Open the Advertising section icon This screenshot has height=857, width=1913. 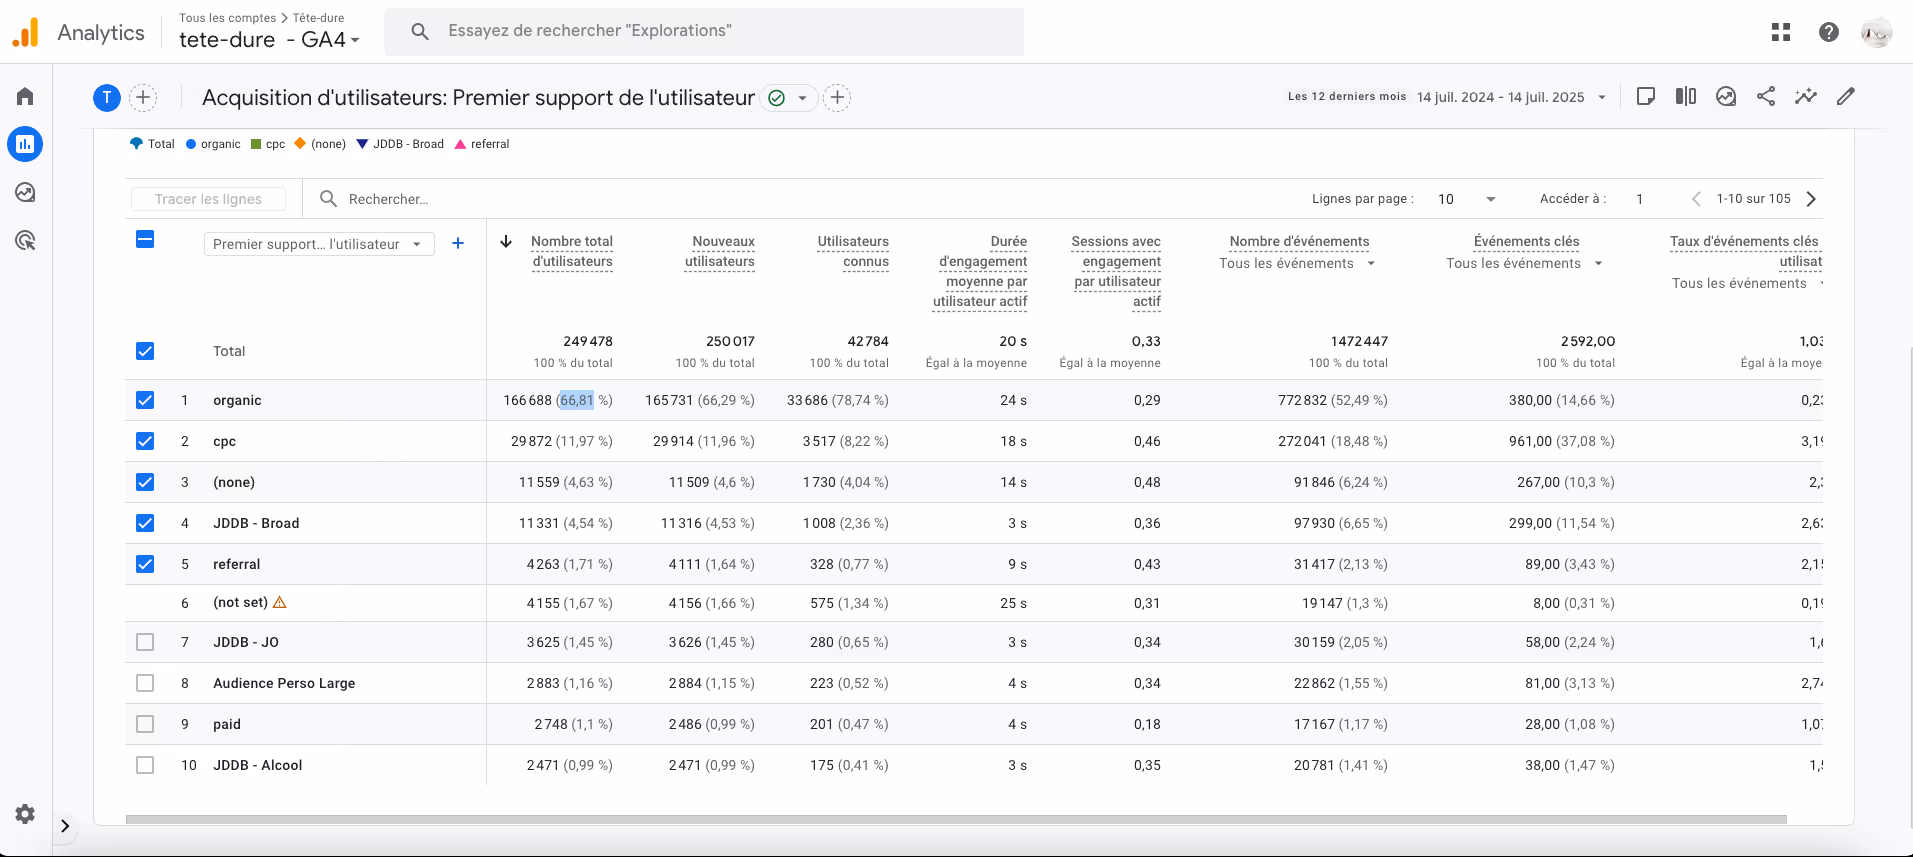pyautogui.click(x=25, y=240)
